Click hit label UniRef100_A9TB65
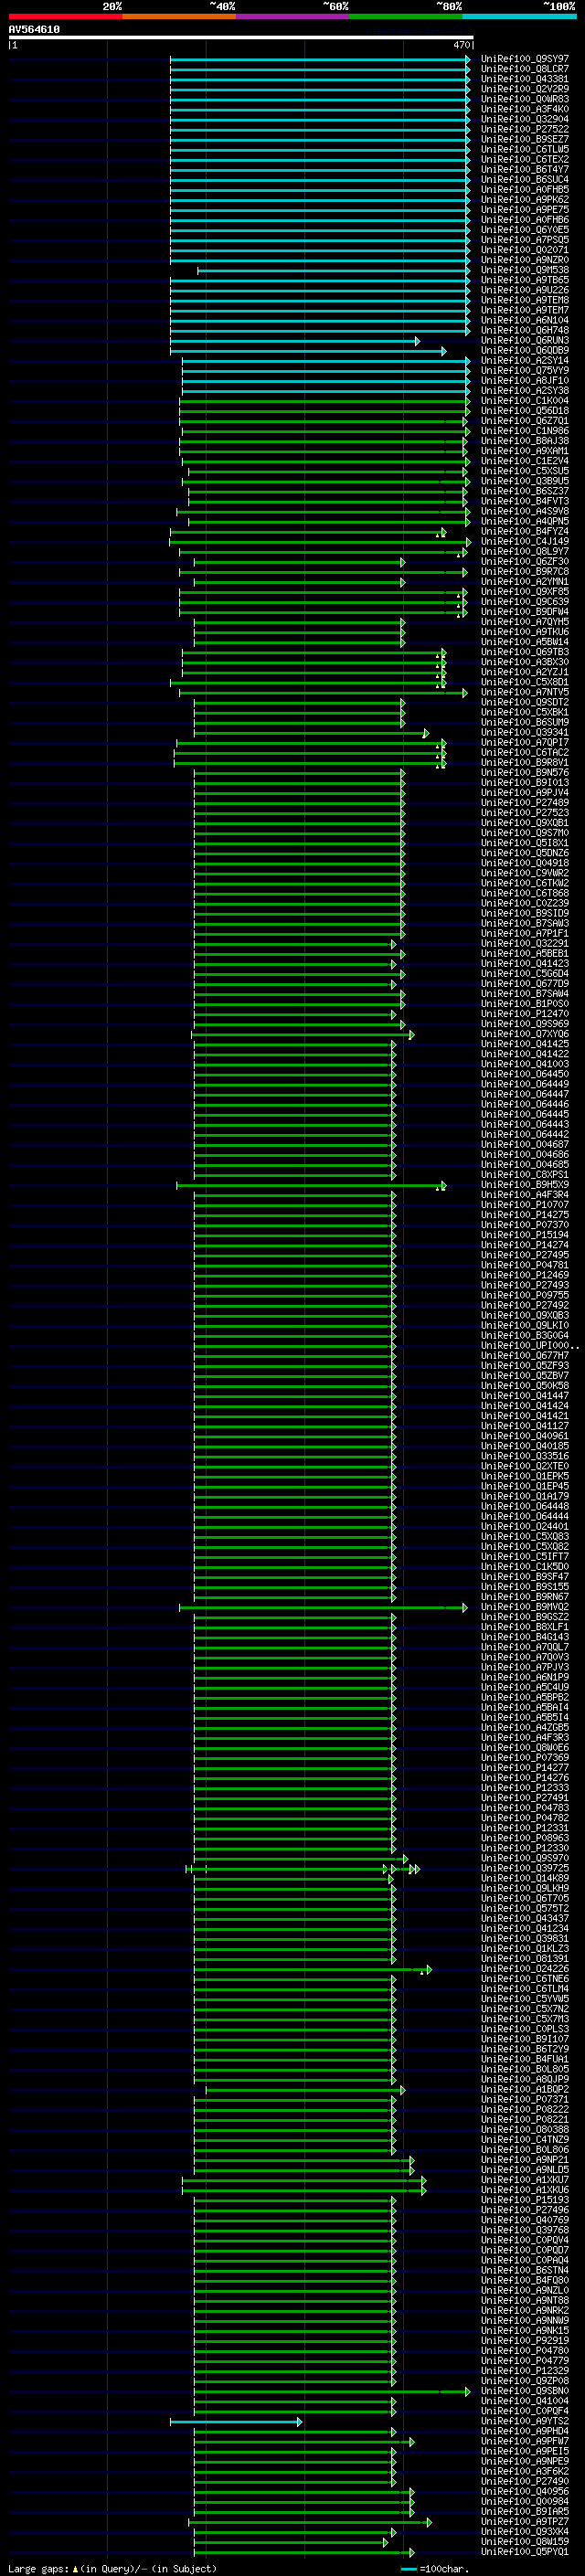 pos(525,280)
